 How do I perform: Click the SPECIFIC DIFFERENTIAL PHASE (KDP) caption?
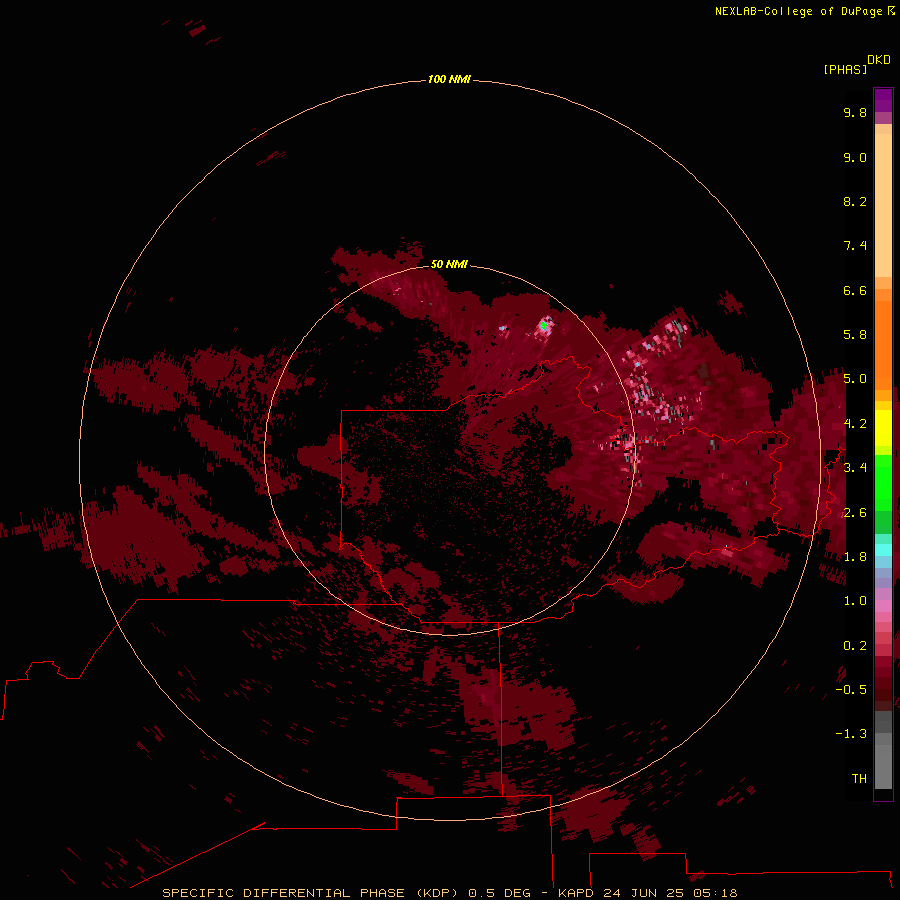tap(310, 893)
